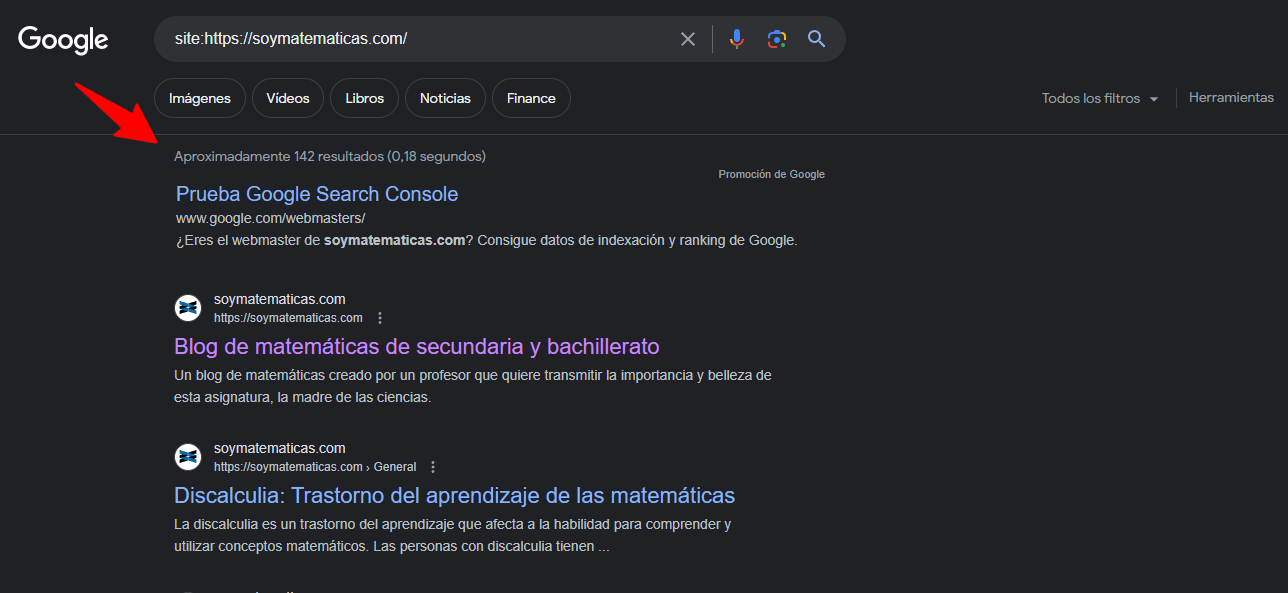Select the soymatematicas.com site name above Blog result
The image size is (1288, 593).
tap(280, 299)
